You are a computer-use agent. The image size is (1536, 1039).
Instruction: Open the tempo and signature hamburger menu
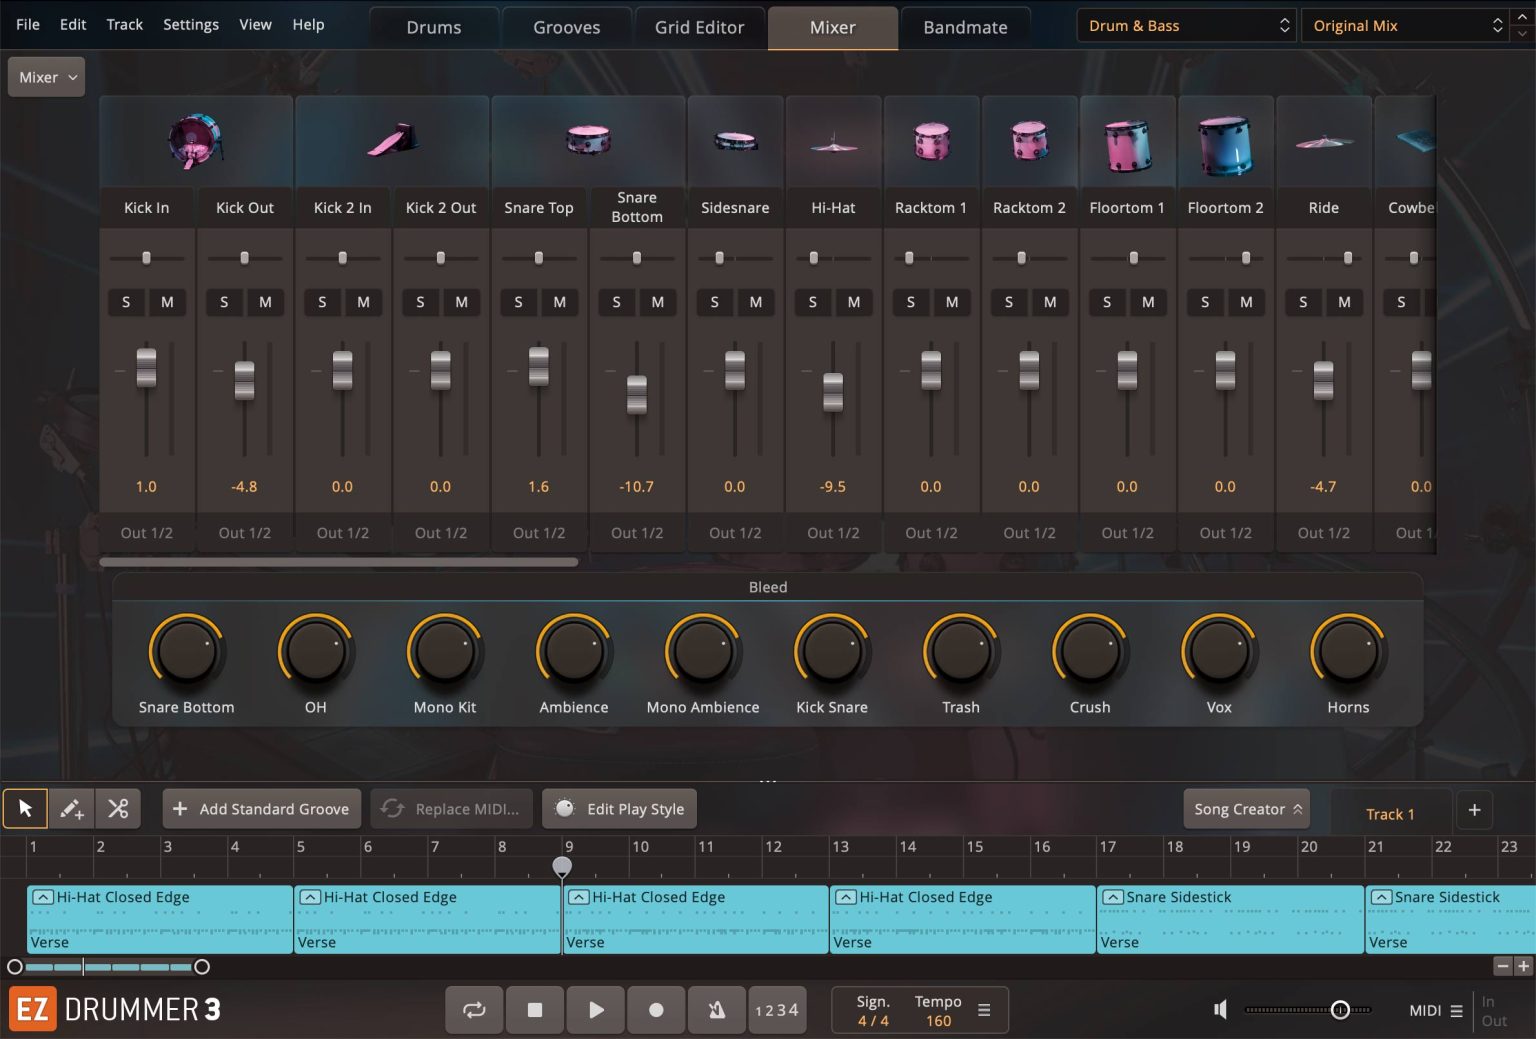point(984,1010)
